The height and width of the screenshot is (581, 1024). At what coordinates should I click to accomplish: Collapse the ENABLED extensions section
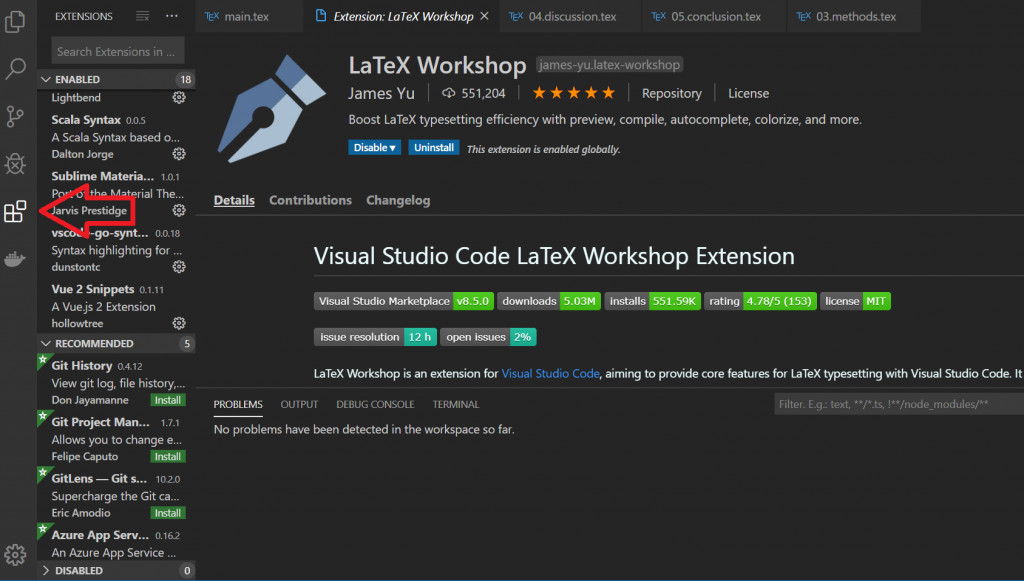pos(47,79)
